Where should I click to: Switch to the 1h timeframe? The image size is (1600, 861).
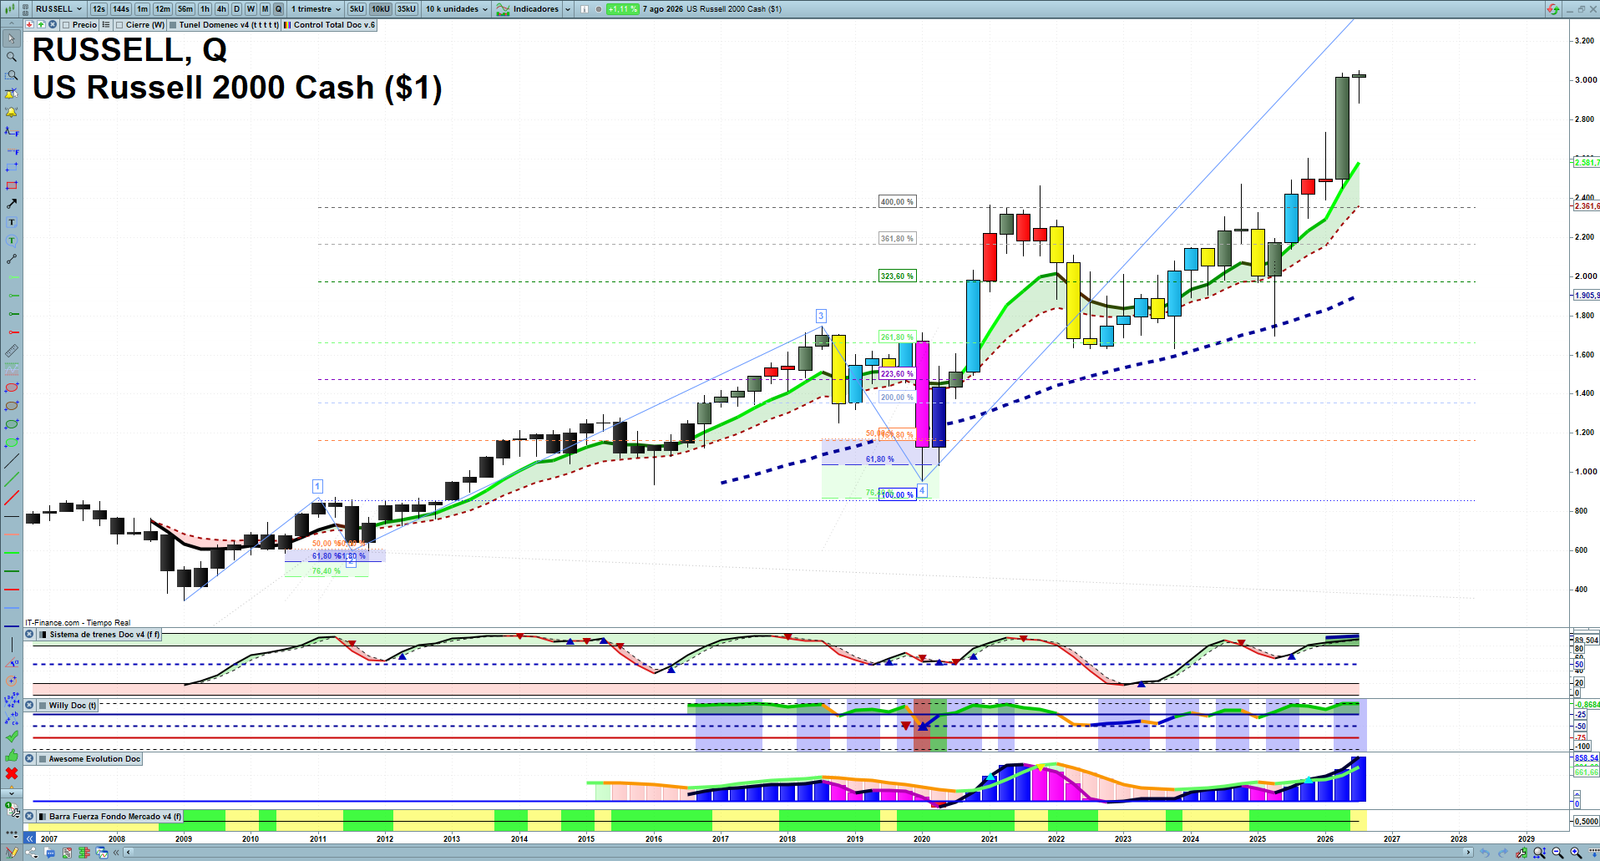tap(205, 9)
